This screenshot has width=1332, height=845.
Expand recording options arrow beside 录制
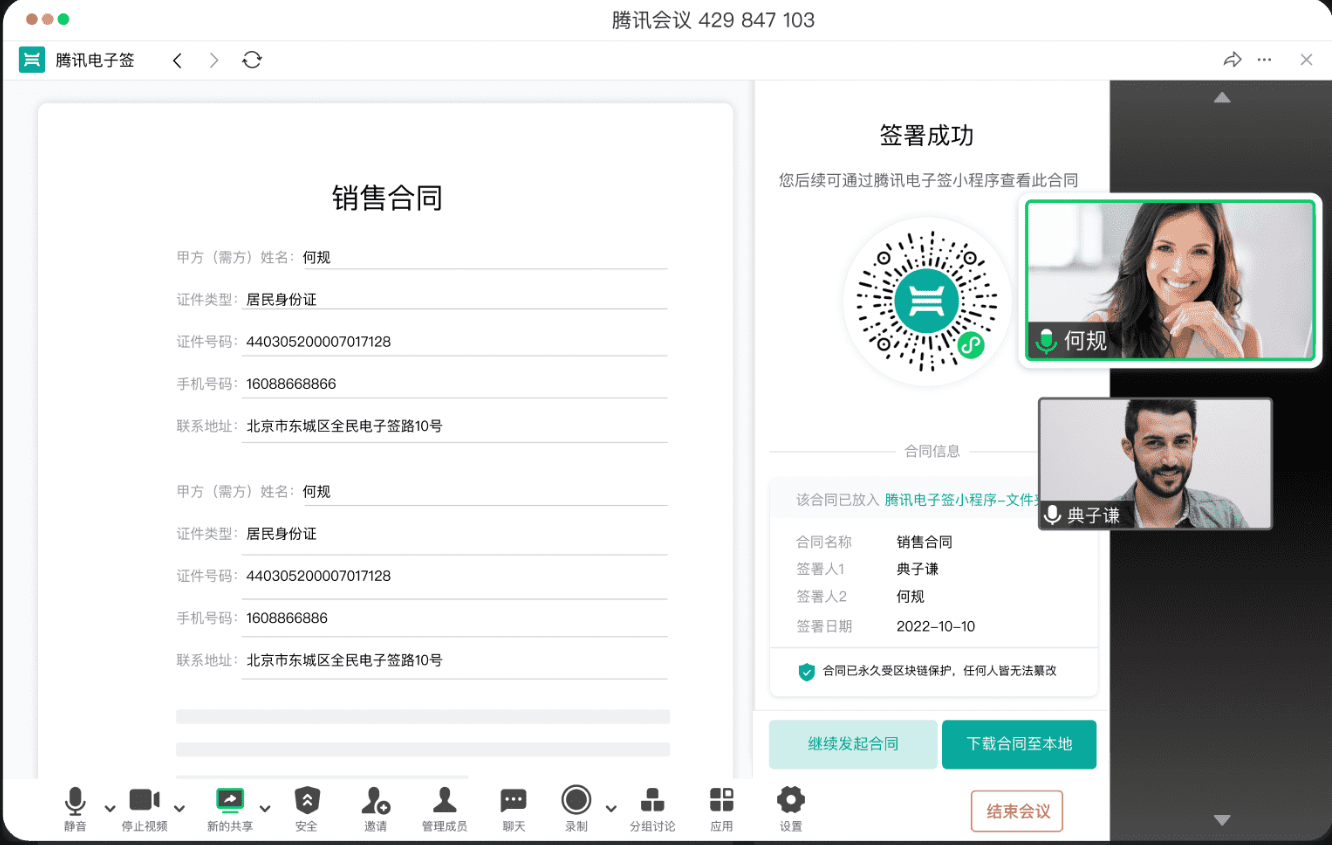tap(611, 808)
